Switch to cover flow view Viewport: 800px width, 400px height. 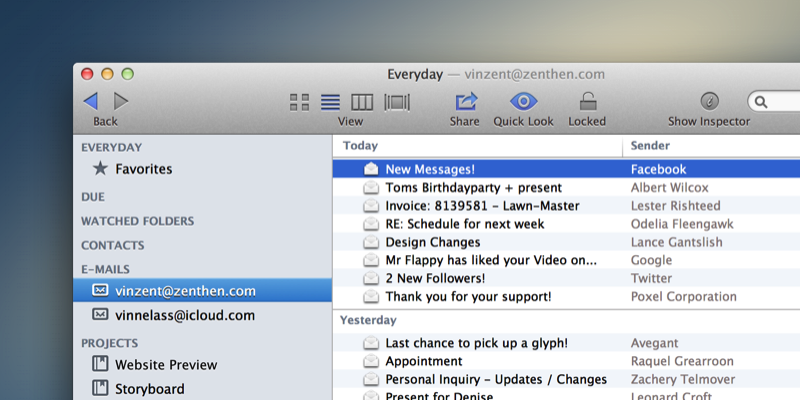point(397,102)
